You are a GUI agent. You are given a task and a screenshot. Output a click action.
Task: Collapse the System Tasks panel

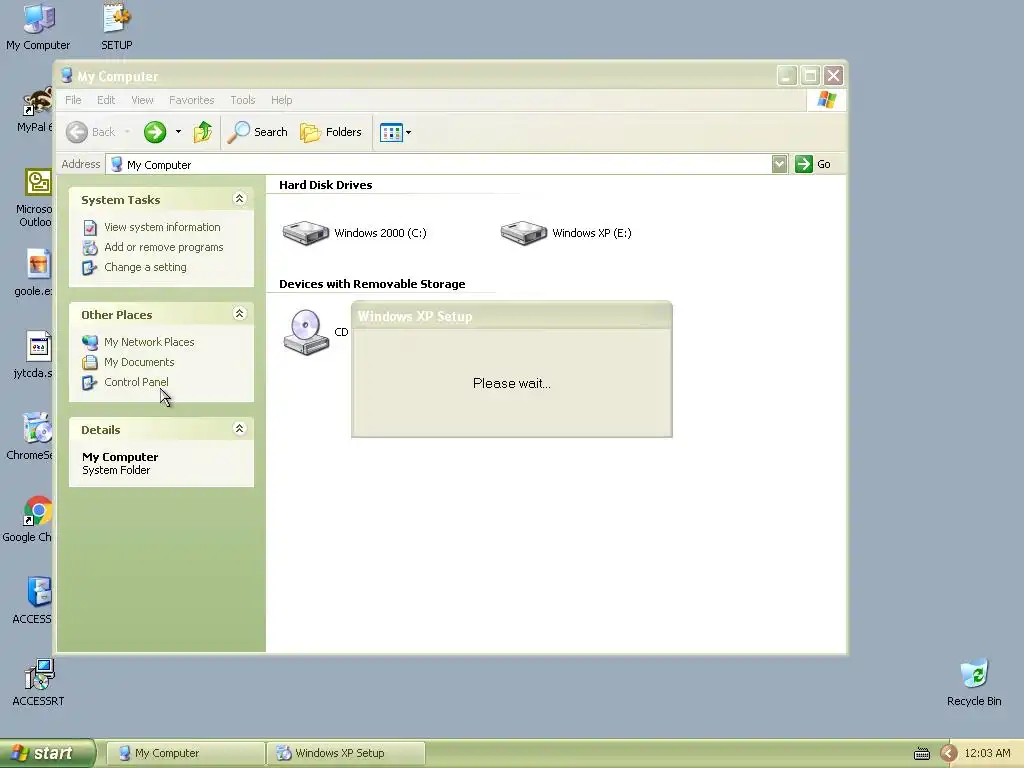click(240, 199)
